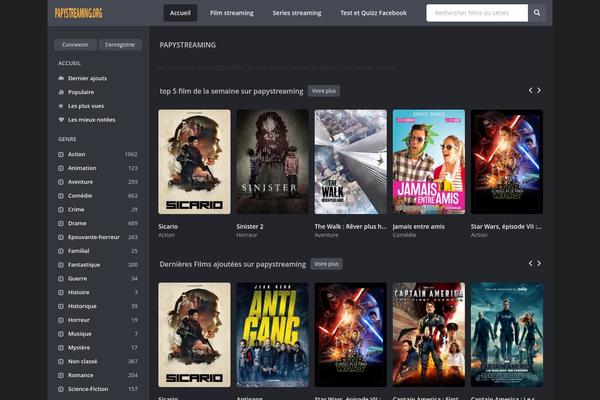
Task: Click the circle icon next to Action genre
Action: (61, 154)
